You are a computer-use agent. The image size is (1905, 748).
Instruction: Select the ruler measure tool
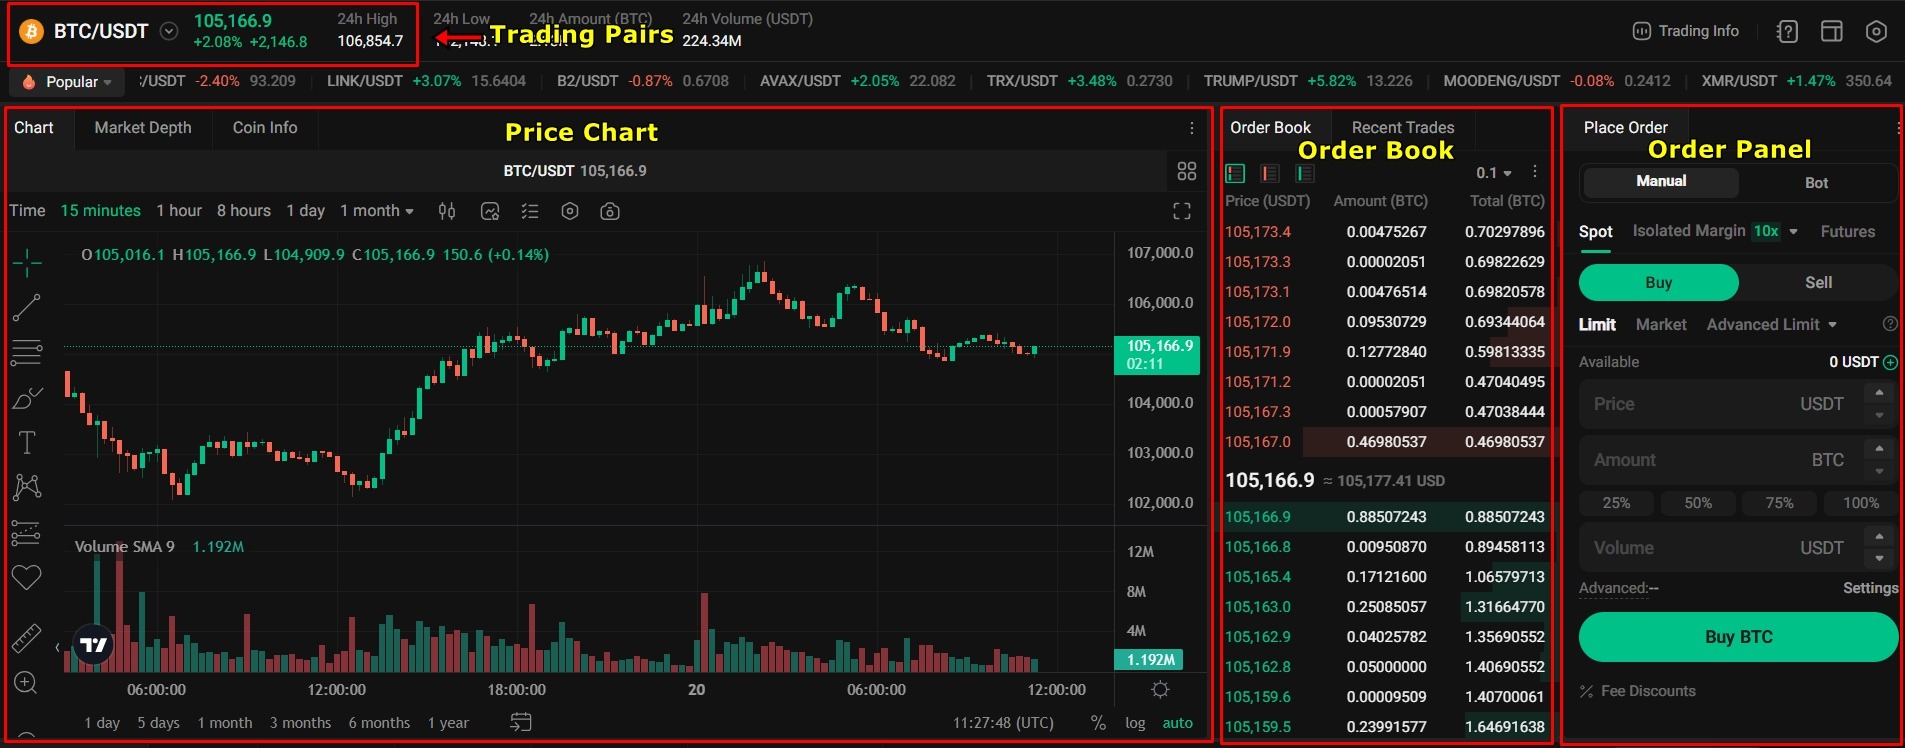(26, 637)
